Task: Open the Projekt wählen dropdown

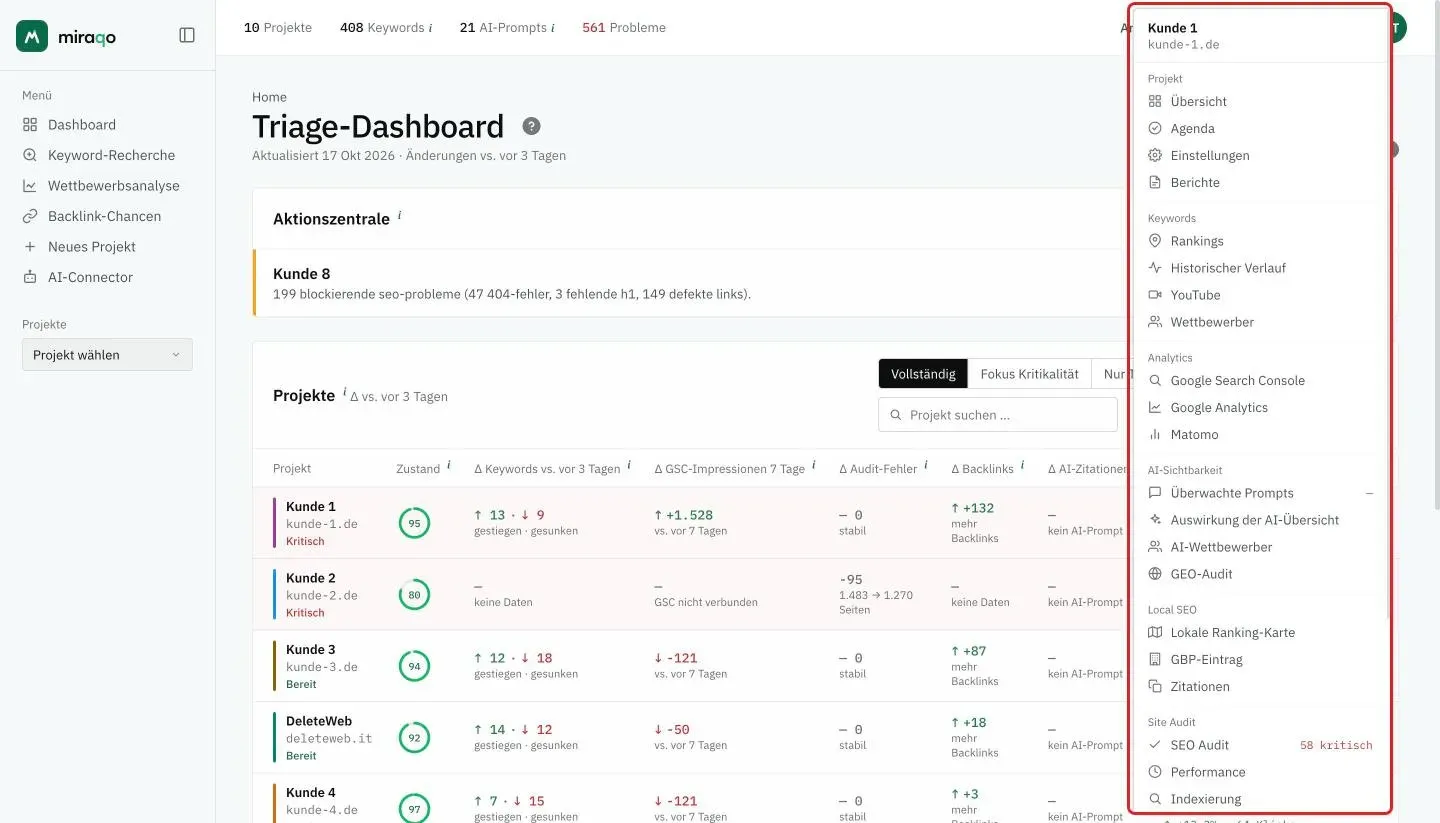Action: tap(107, 355)
